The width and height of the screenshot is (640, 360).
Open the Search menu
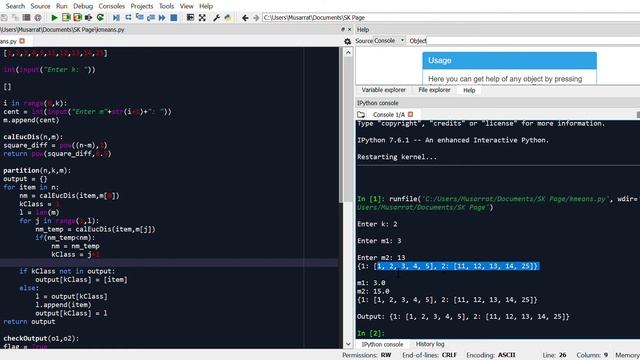pos(15,6)
